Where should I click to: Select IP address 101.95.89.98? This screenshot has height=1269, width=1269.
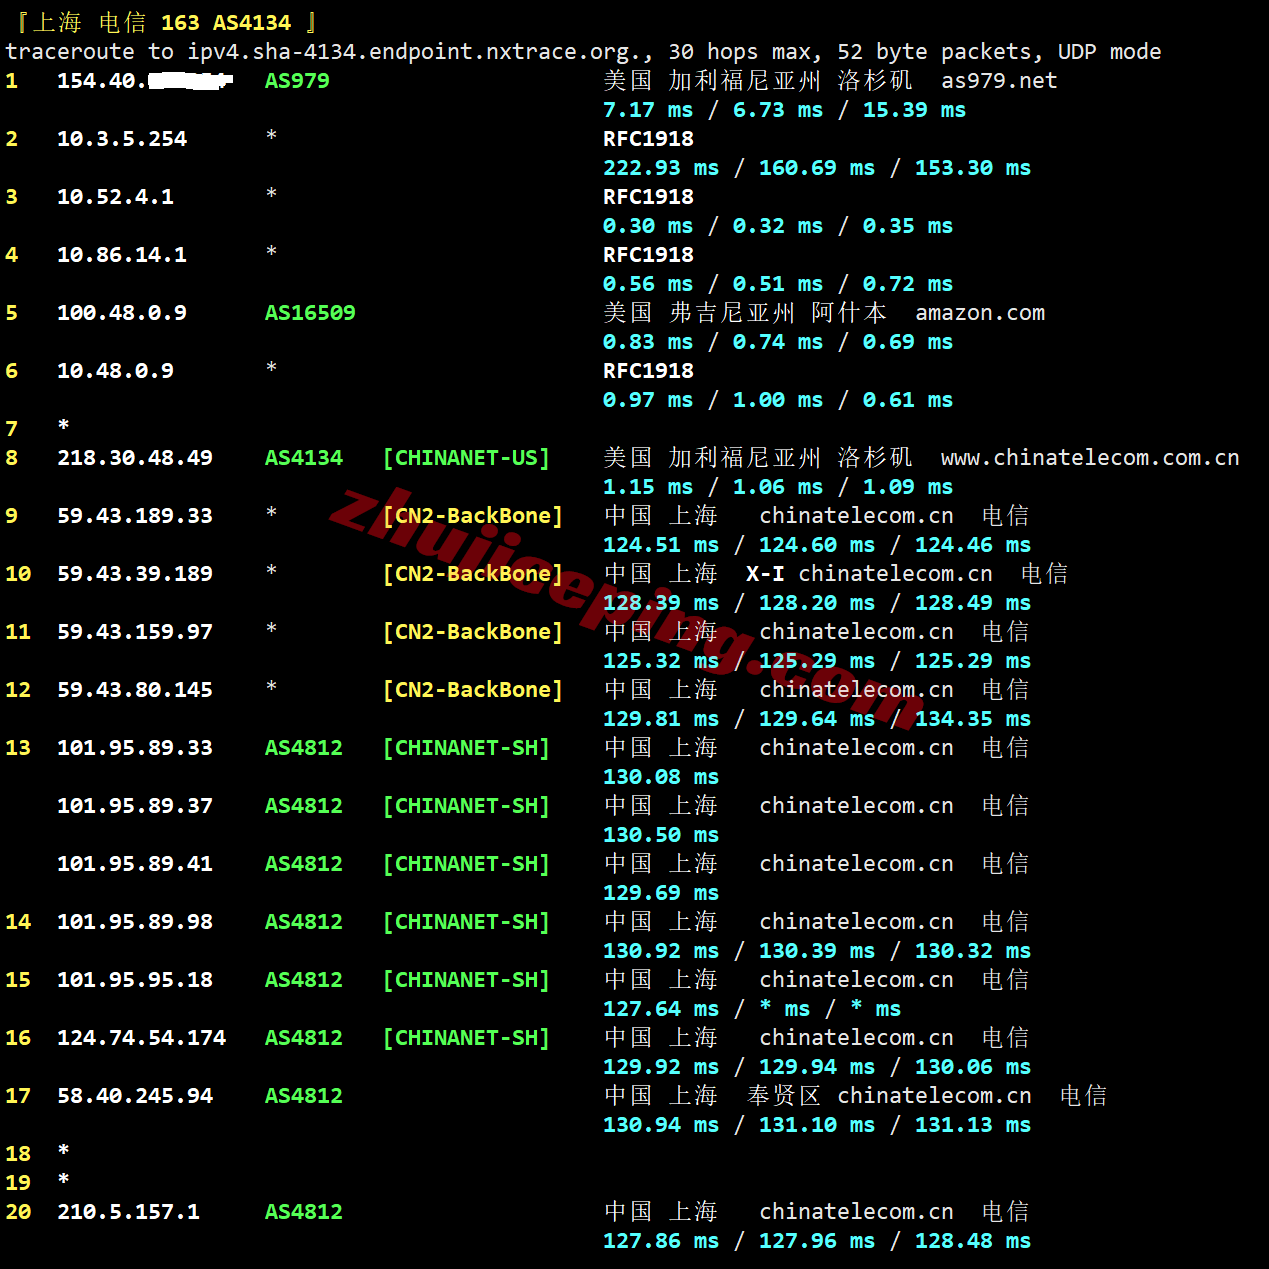coord(135,922)
